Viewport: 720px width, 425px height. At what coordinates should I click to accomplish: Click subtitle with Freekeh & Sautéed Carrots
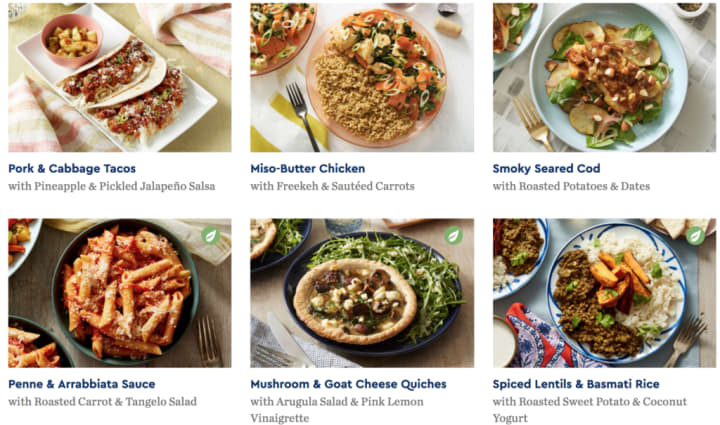point(332,186)
